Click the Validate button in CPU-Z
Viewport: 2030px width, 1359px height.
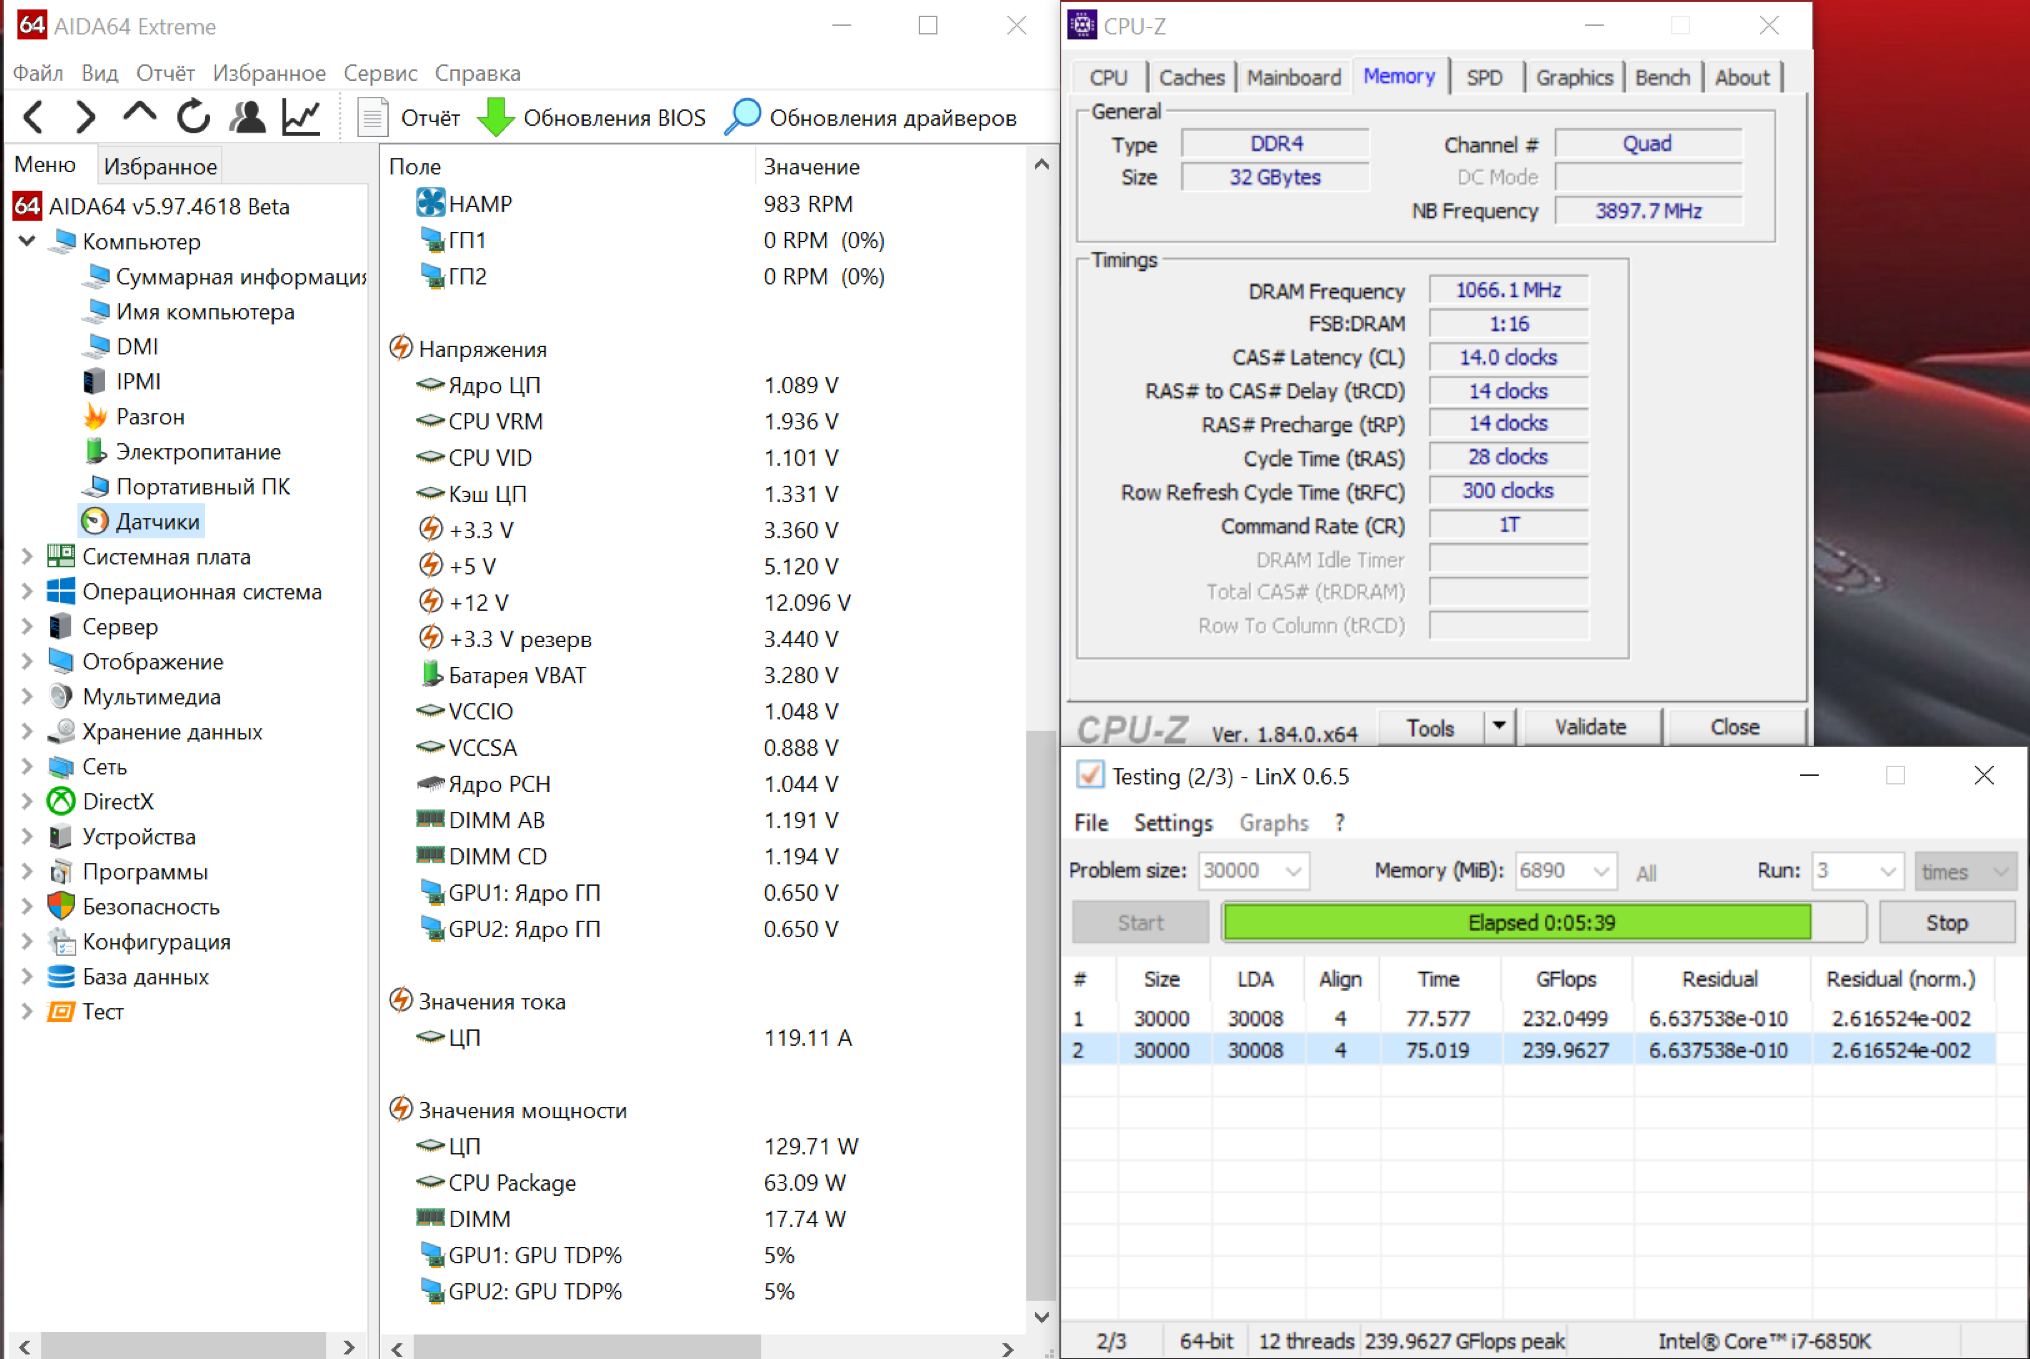pos(1589,727)
